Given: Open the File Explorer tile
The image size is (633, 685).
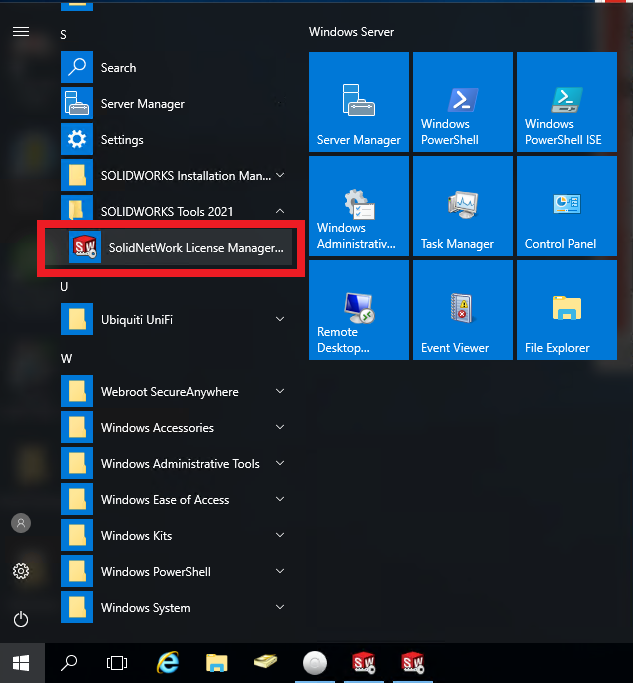Looking at the screenshot, I should 567,310.
